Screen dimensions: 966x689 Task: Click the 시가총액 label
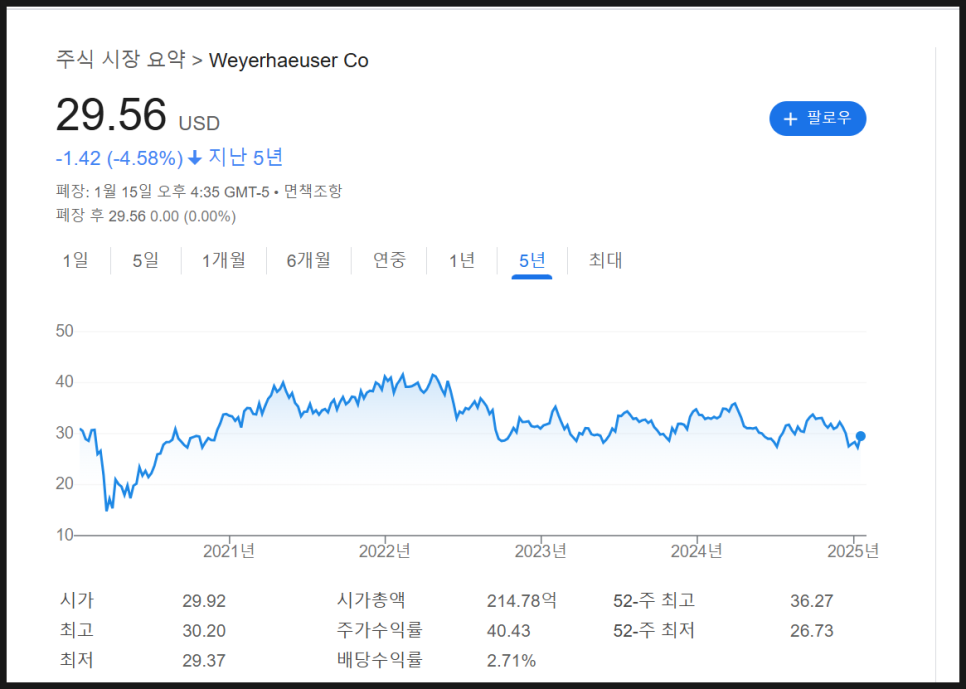(371, 600)
